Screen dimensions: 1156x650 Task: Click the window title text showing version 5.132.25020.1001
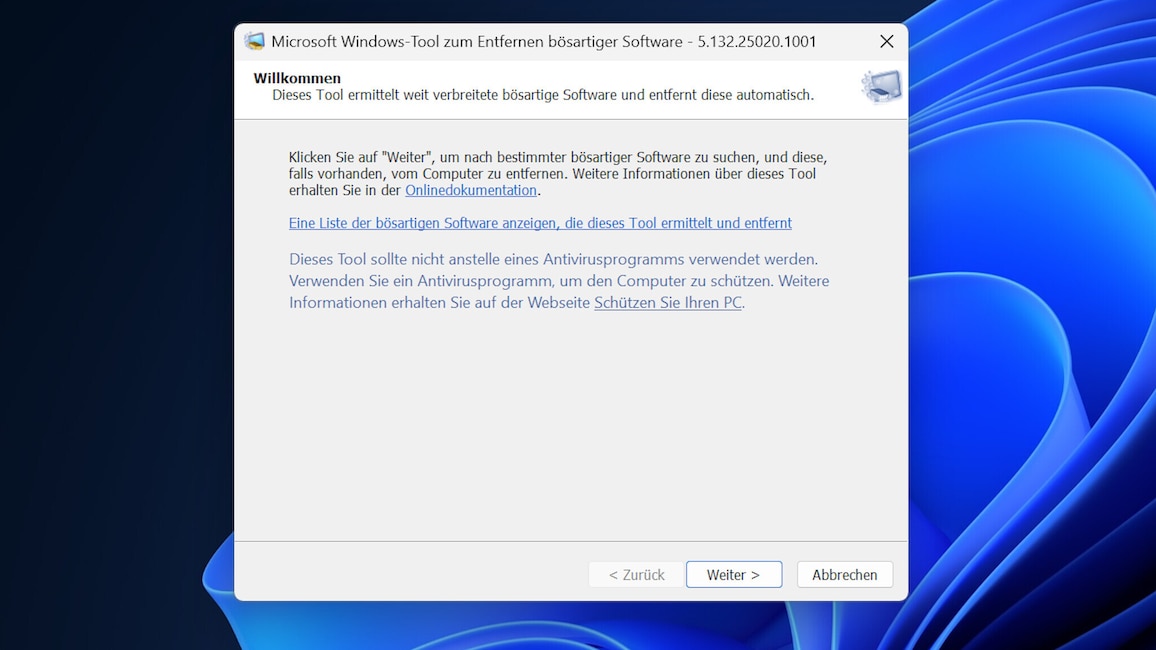click(x=543, y=42)
